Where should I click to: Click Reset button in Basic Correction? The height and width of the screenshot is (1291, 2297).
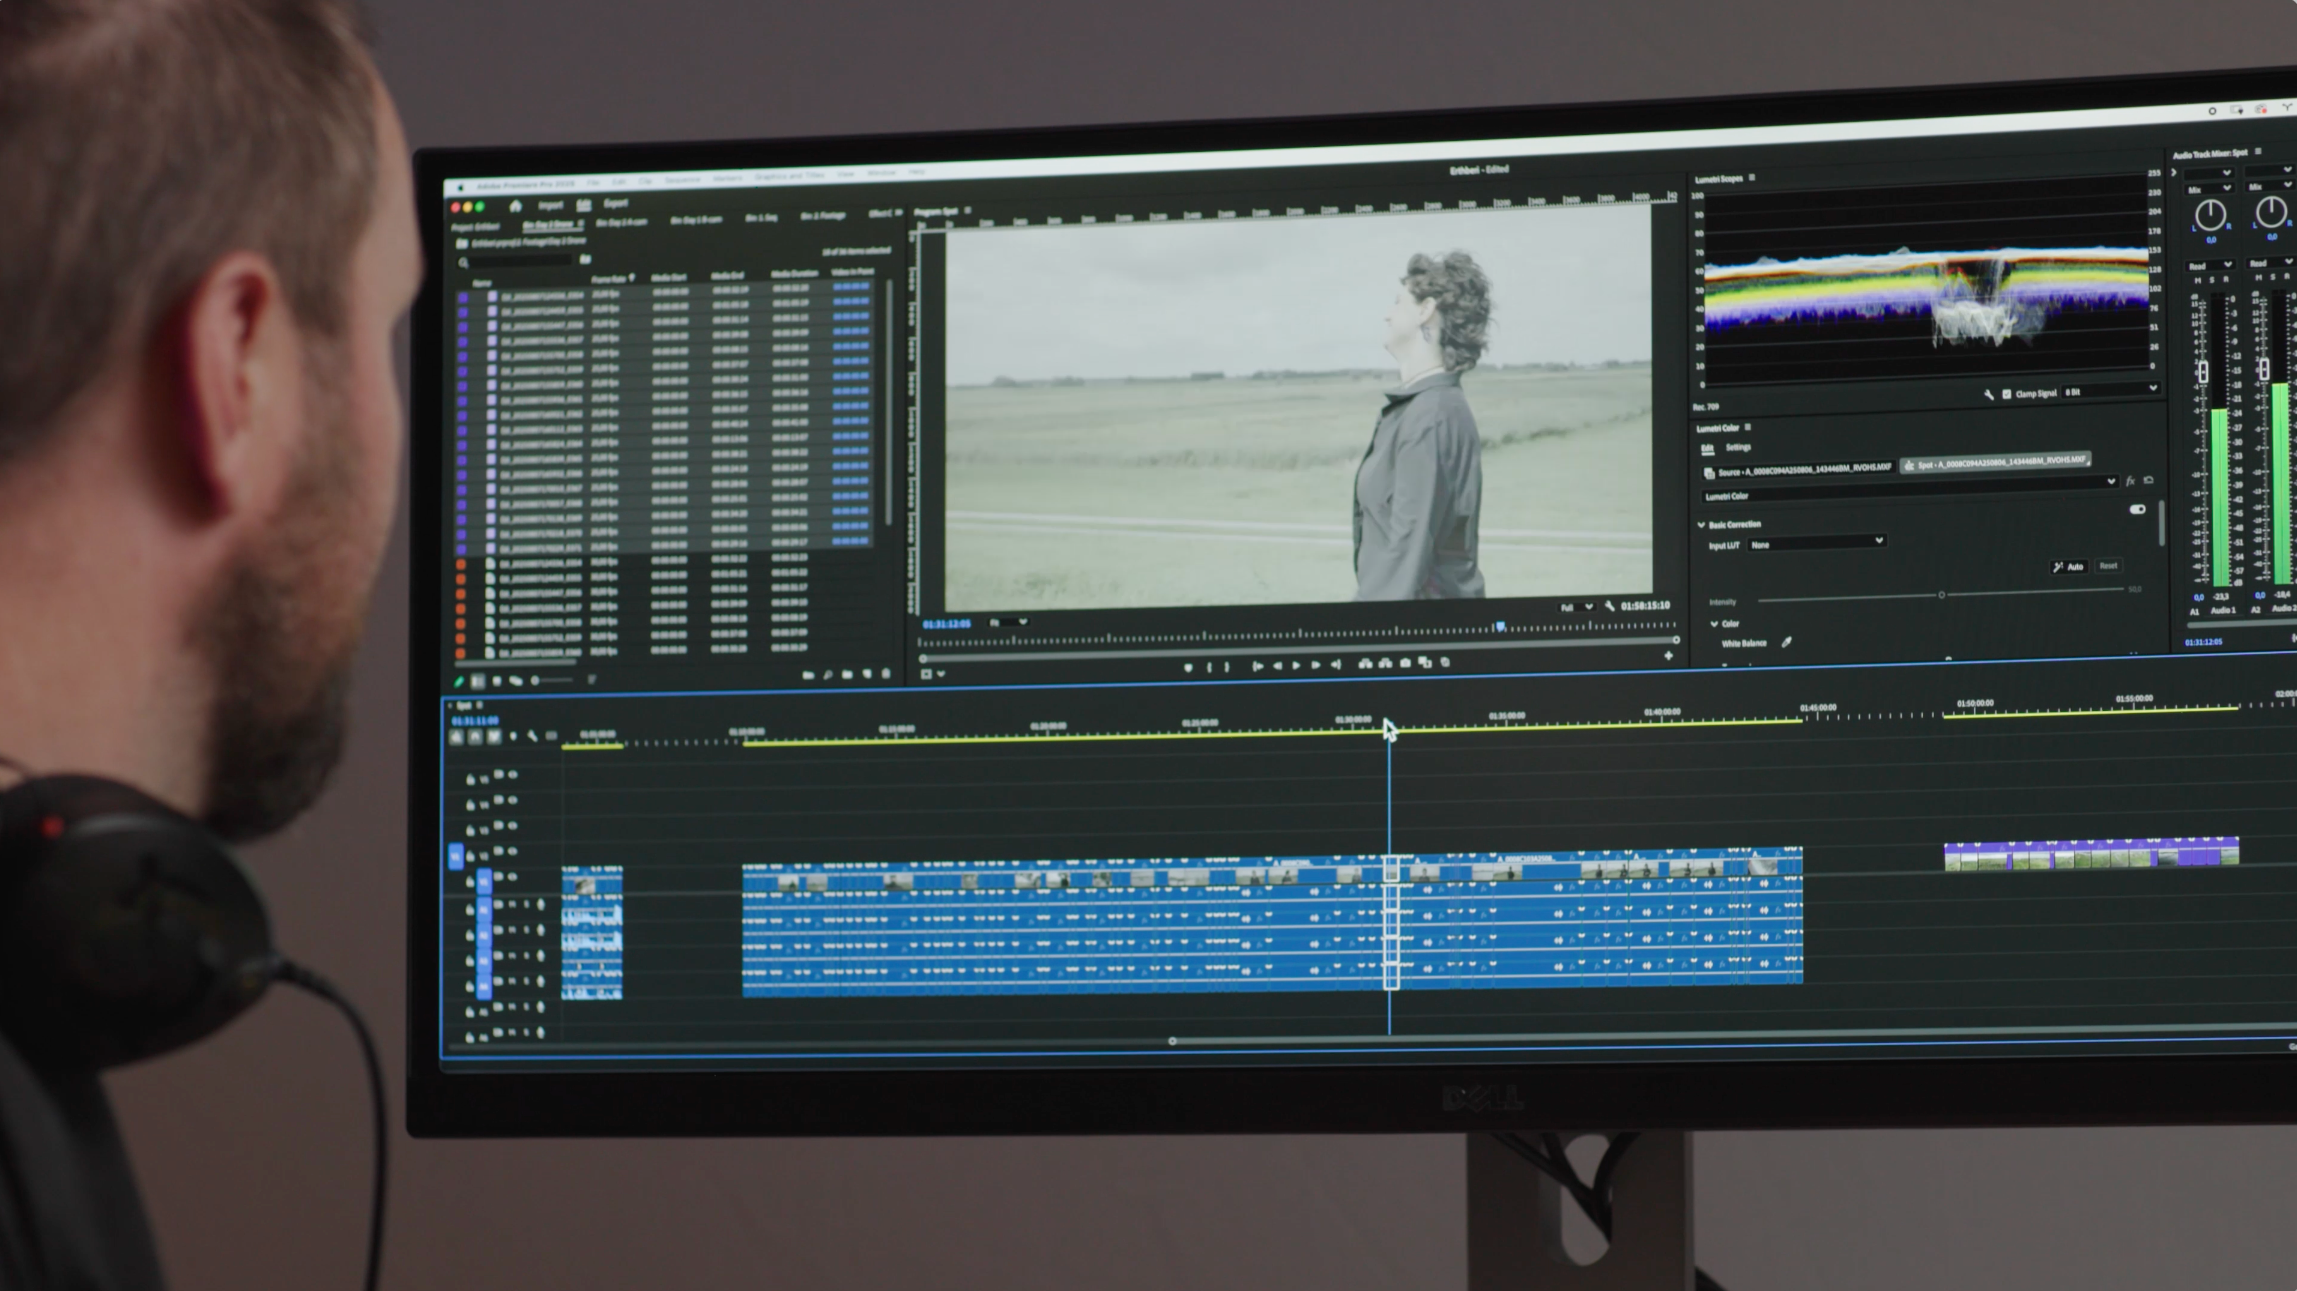point(2108,566)
